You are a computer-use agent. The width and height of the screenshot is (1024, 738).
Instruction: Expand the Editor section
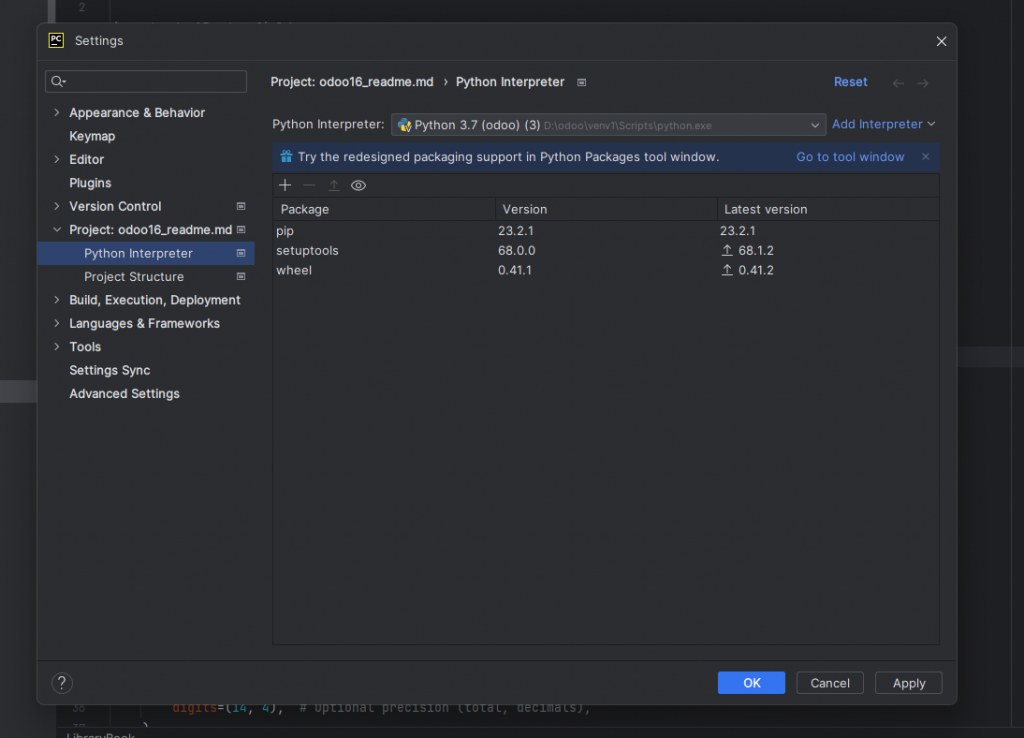[57, 159]
